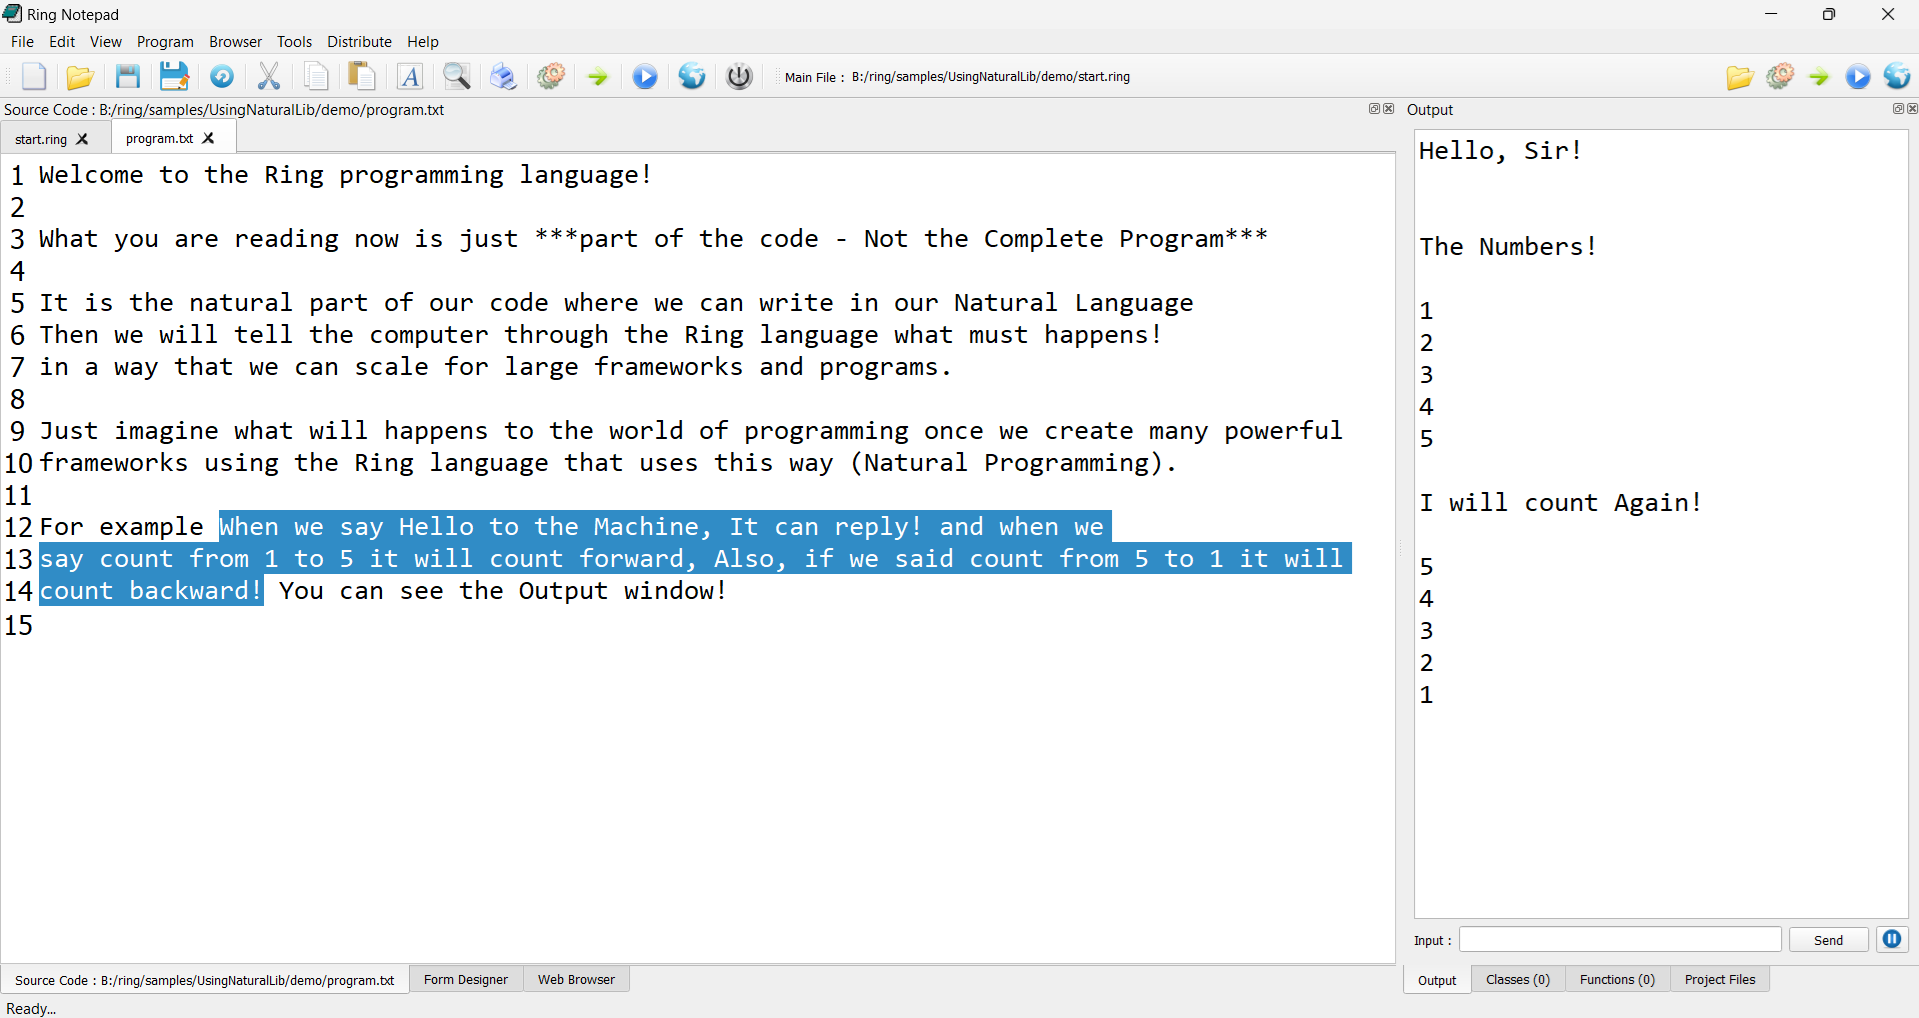Screen dimensions: 1919x1018
Task: Click line number 15 in the editor
Action: [19, 626]
